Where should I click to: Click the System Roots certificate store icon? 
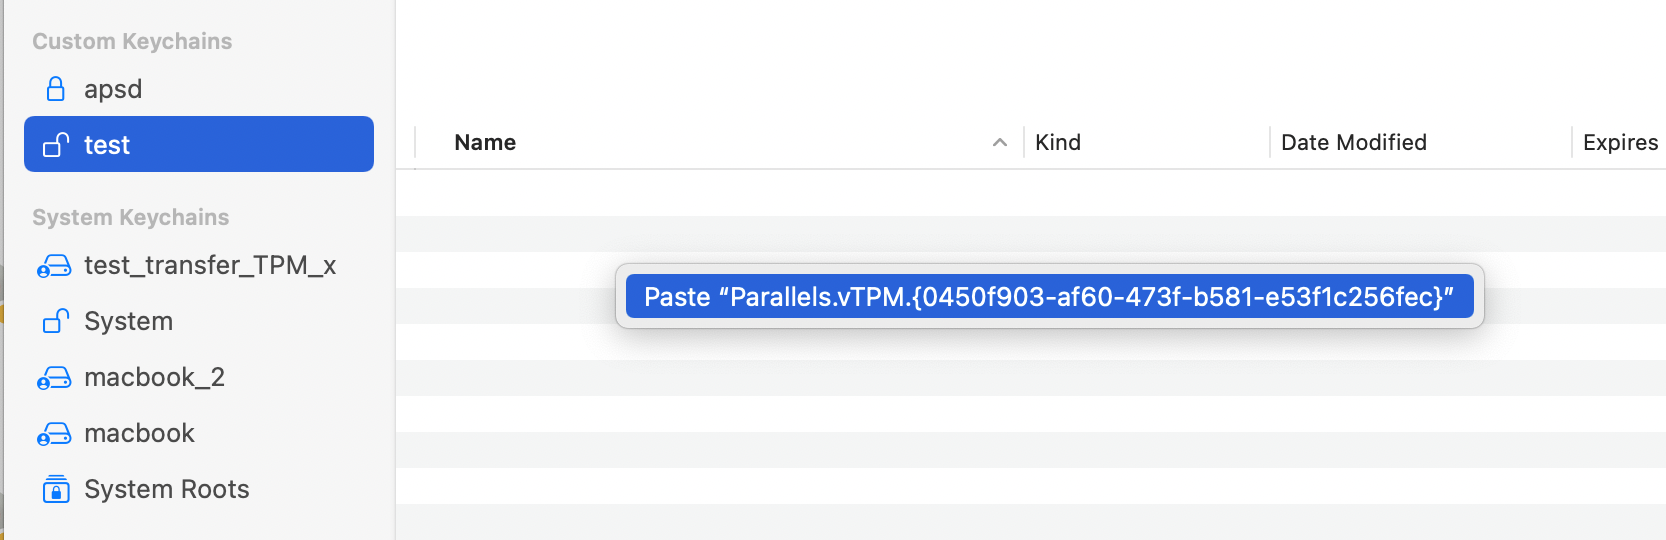(x=56, y=489)
